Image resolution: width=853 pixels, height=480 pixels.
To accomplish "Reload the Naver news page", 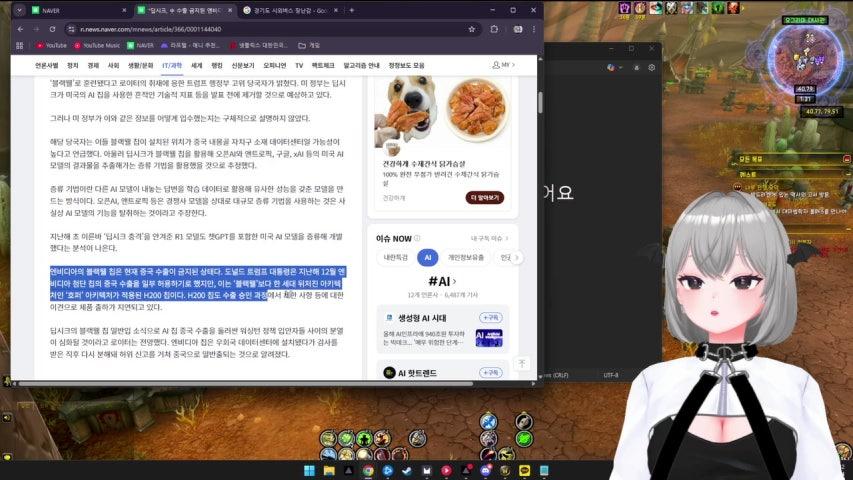I will pyautogui.click(x=52, y=29).
